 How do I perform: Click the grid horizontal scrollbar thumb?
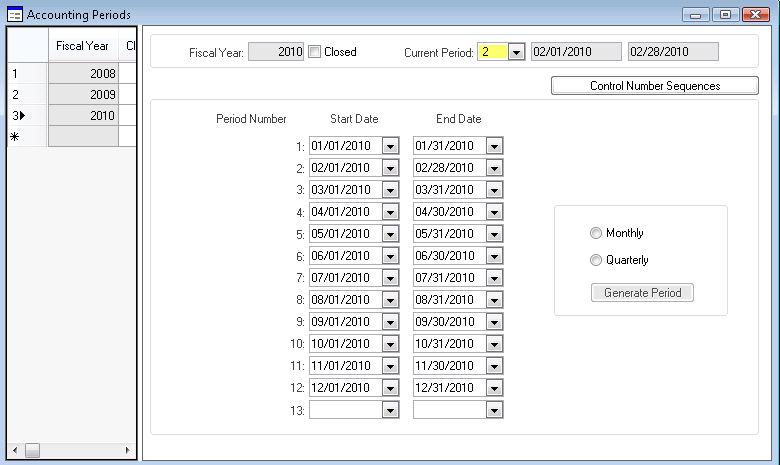(x=32, y=451)
